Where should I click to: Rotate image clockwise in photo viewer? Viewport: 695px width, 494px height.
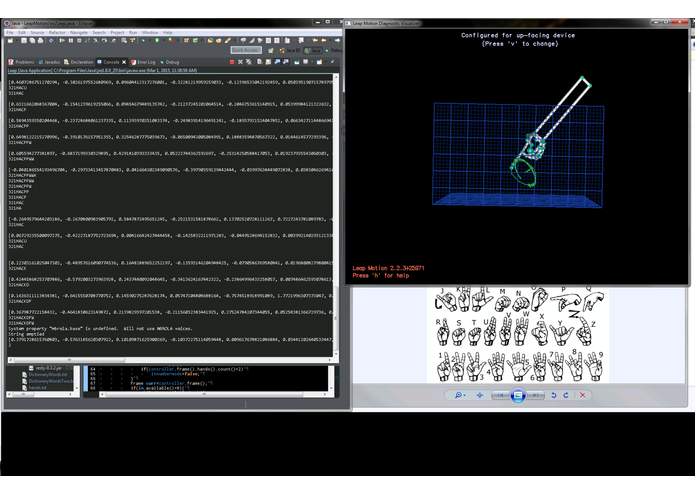pos(566,395)
